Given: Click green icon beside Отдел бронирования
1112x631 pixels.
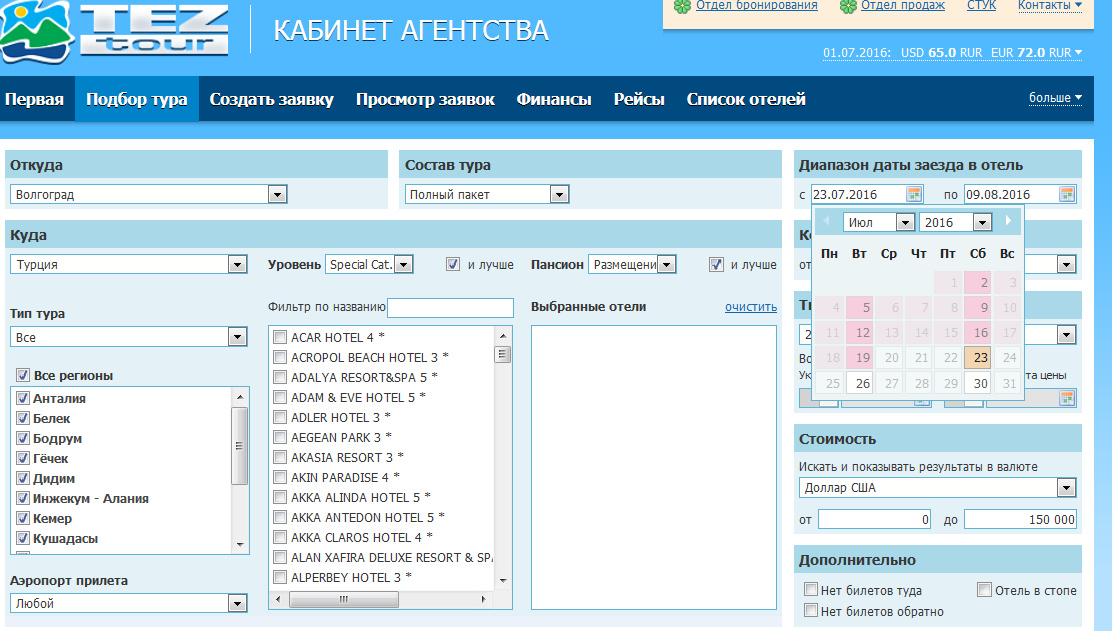Looking at the screenshot, I should tap(682, 6).
